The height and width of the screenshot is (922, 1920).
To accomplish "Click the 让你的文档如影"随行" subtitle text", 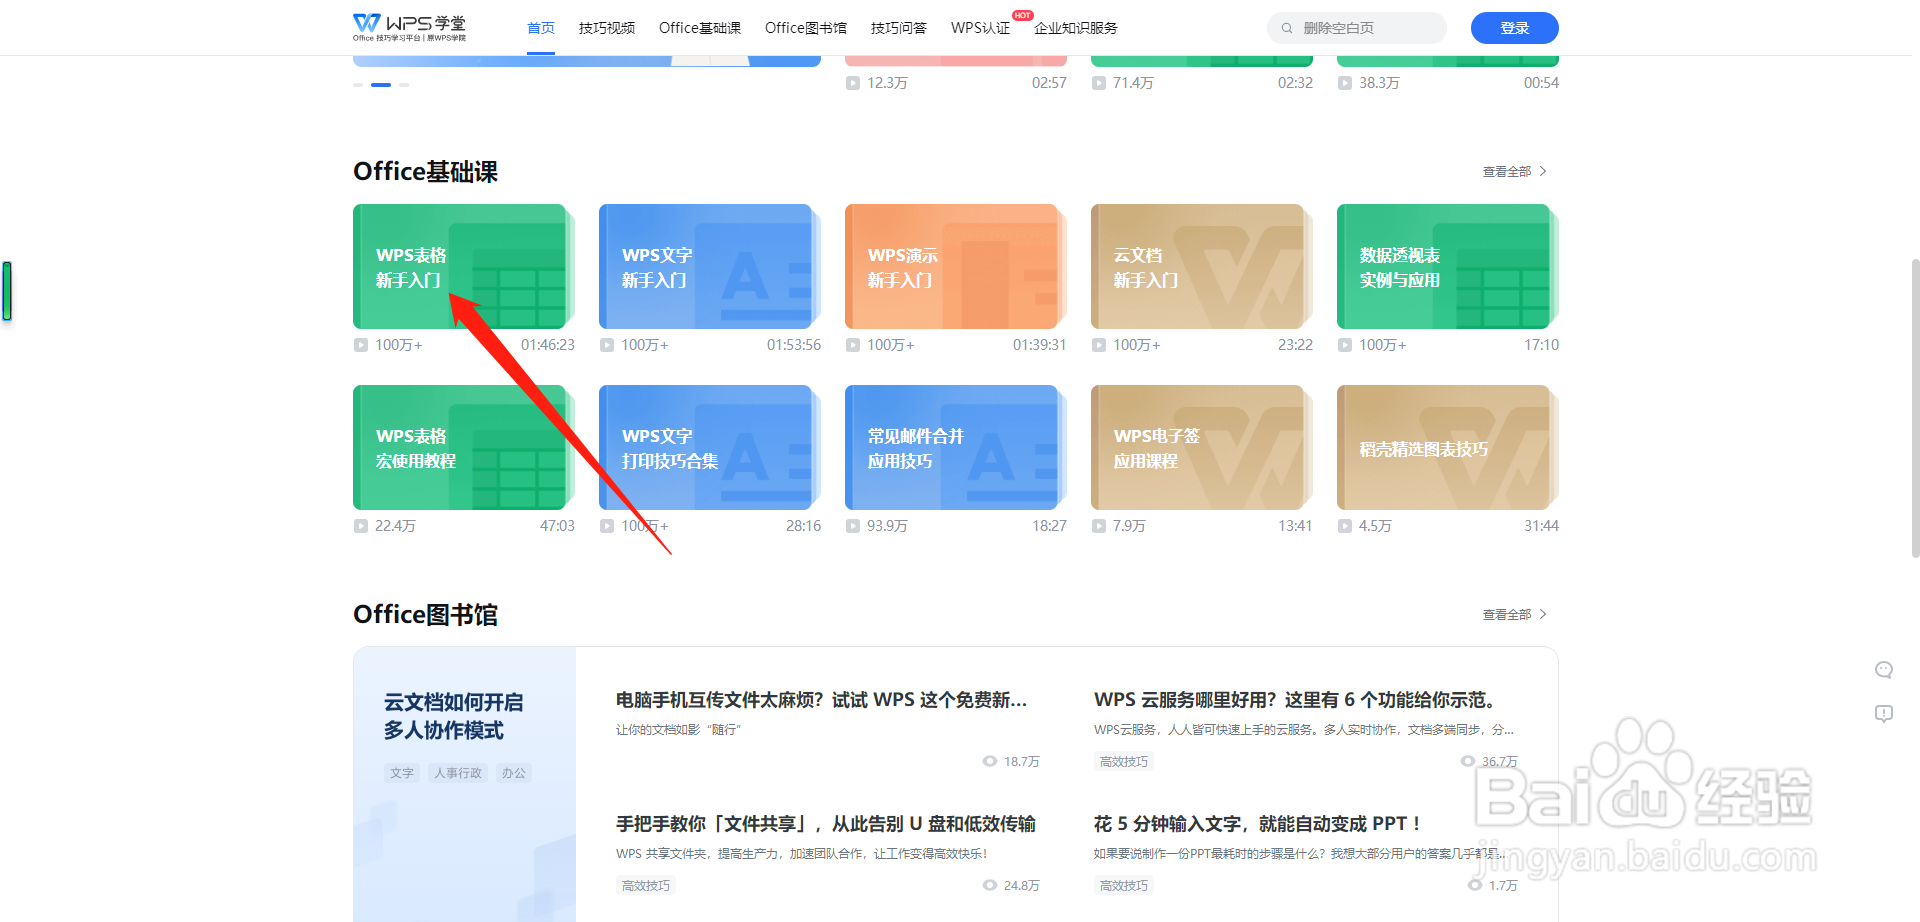I will coord(678,730).
